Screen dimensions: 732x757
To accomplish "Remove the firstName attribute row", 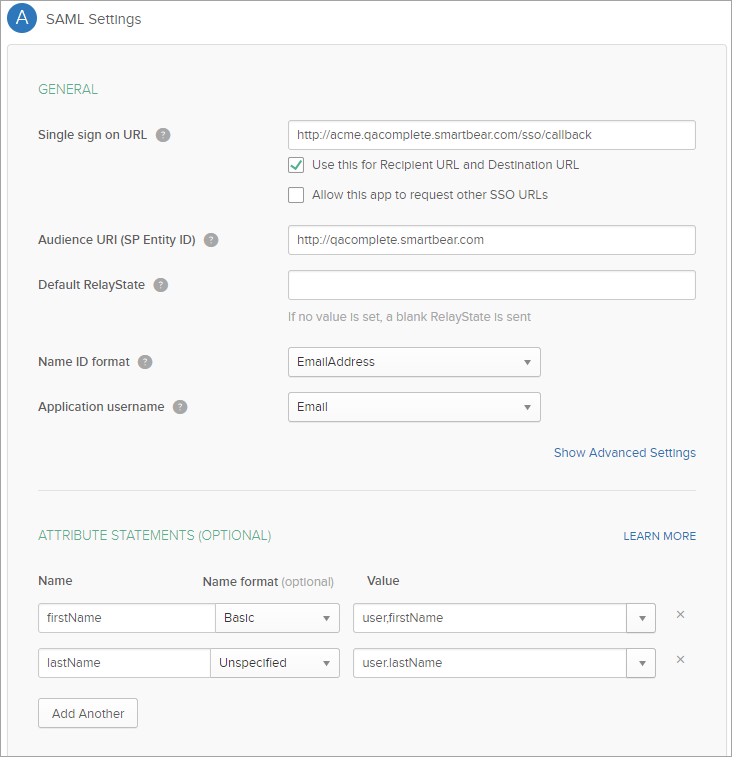I will coord(680,615).
